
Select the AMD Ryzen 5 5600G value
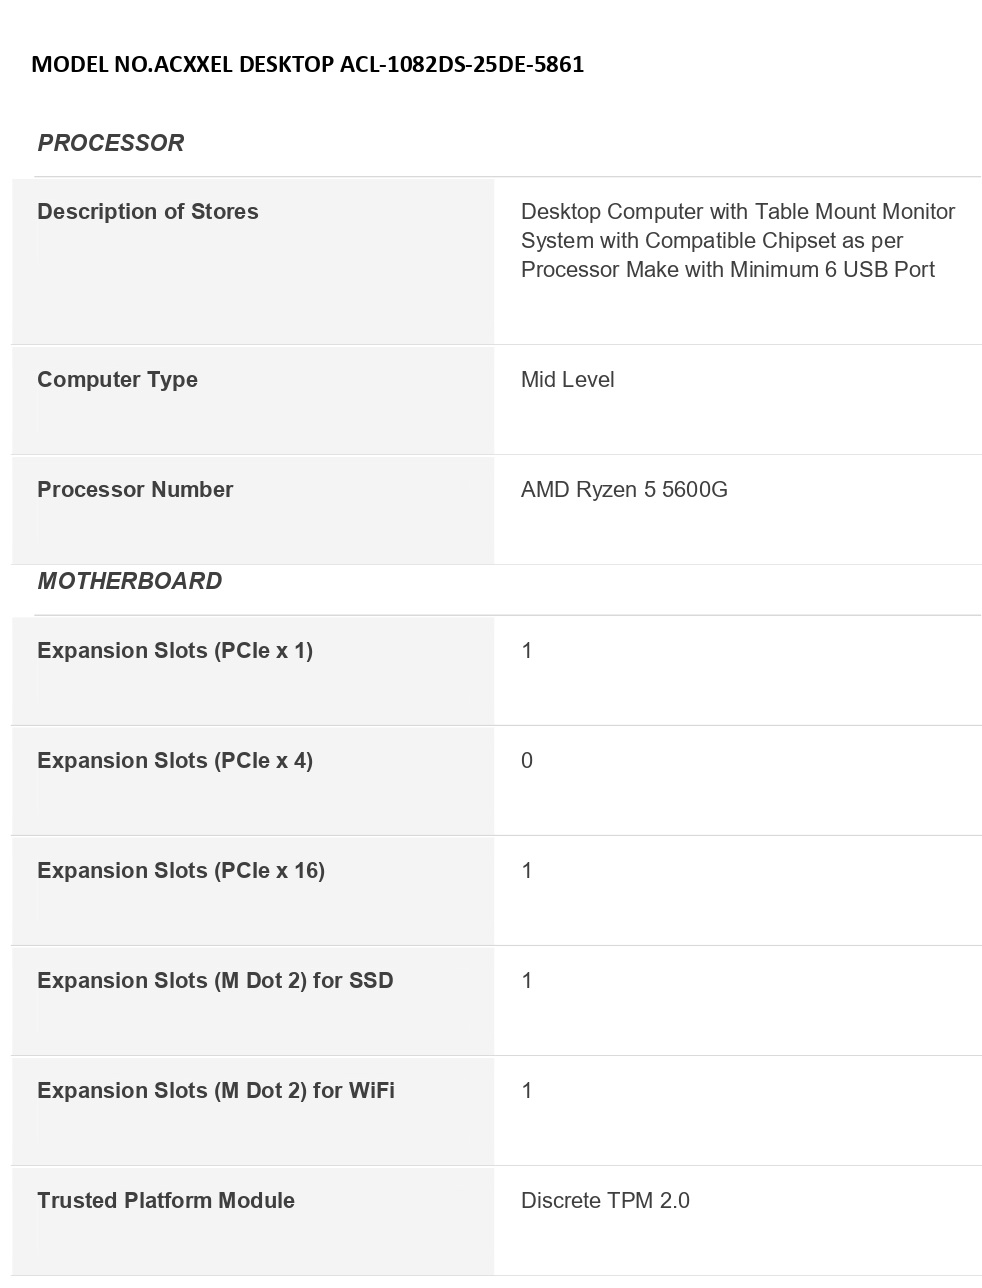click(x=624, y=490)
